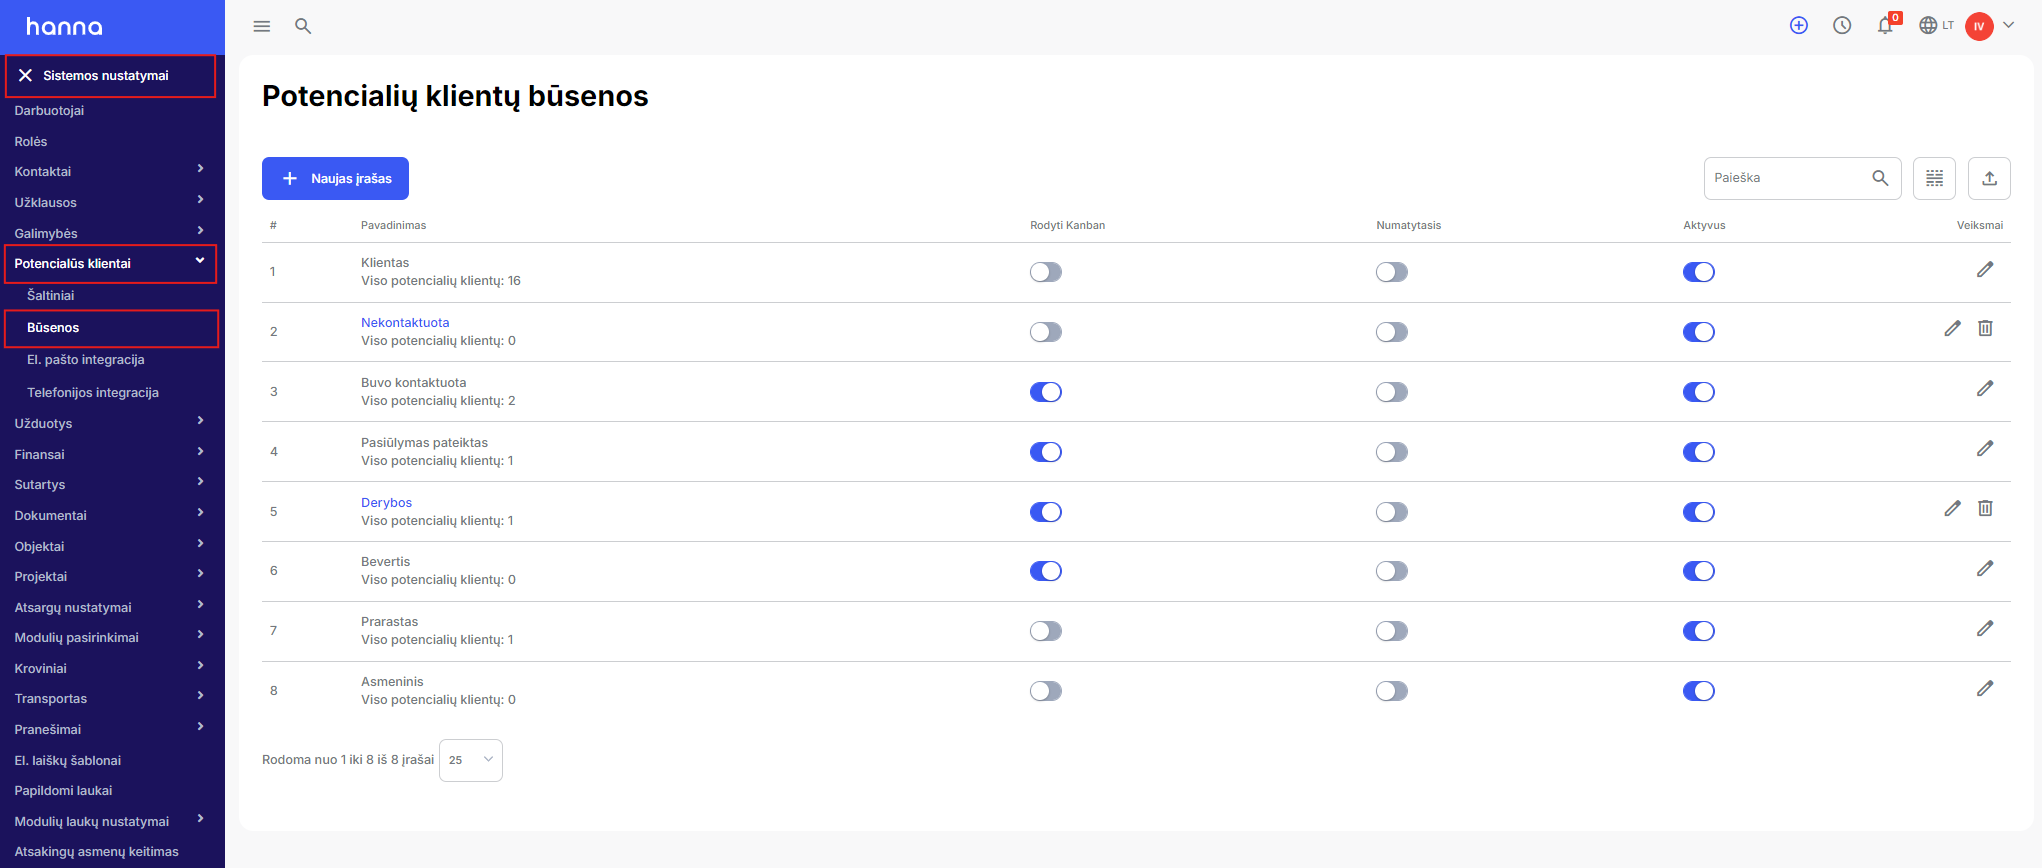Expand Sutartys in sidebar
The width and height of the screenshot is (2042, 868).
tap(201, 482)
